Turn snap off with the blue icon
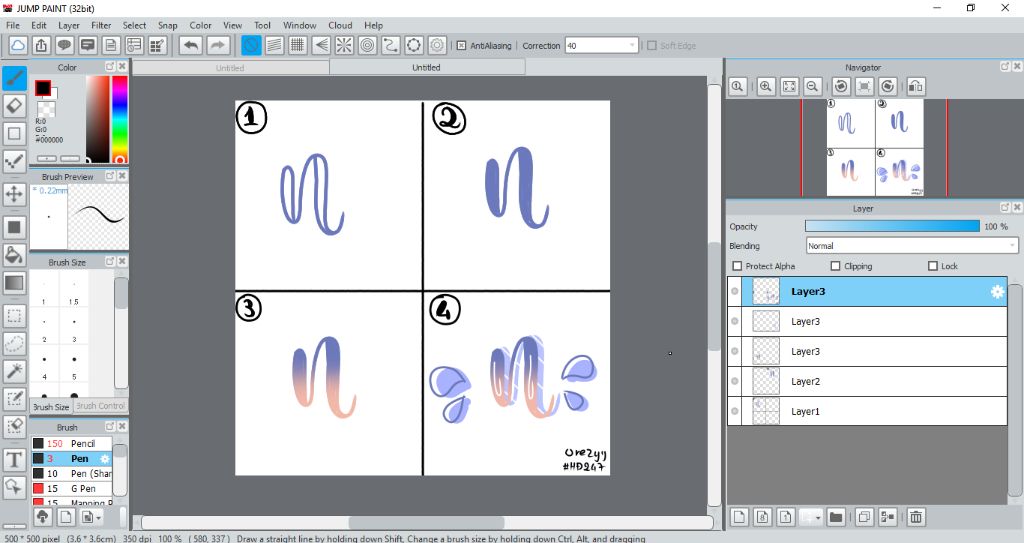Viewport: 1024px width, 543px height. [x=251, y=45]
